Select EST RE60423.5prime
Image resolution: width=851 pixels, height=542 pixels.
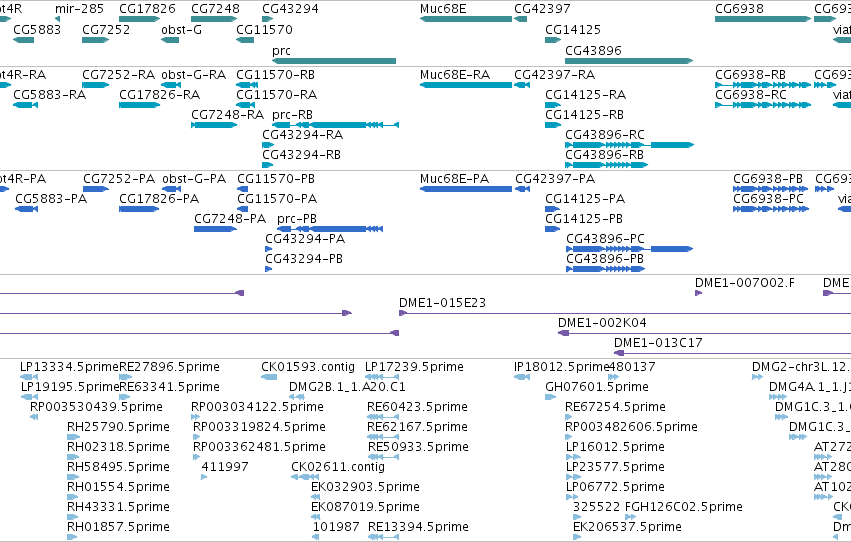[383, 417]
